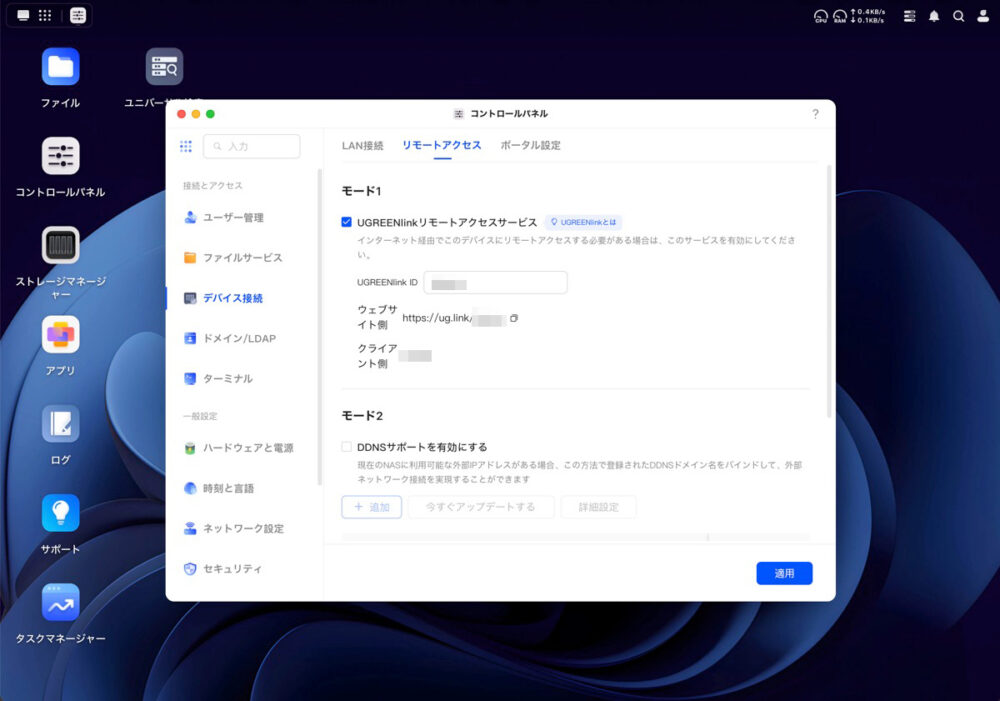Switch to the ポータル設定 tab

(530, 145)
